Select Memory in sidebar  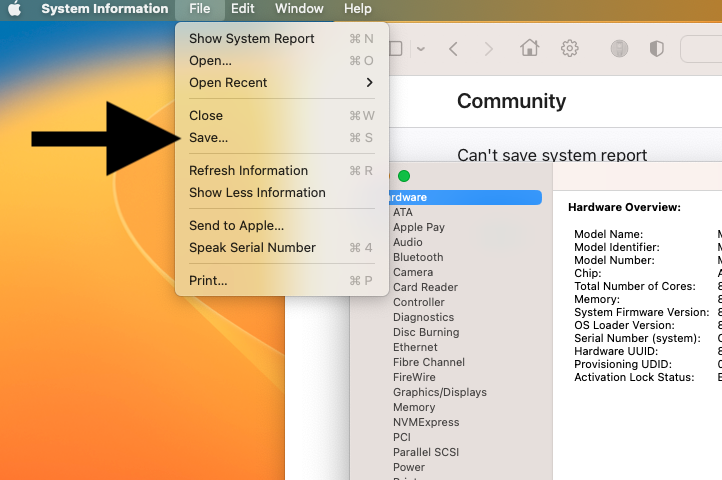point(414,408)
